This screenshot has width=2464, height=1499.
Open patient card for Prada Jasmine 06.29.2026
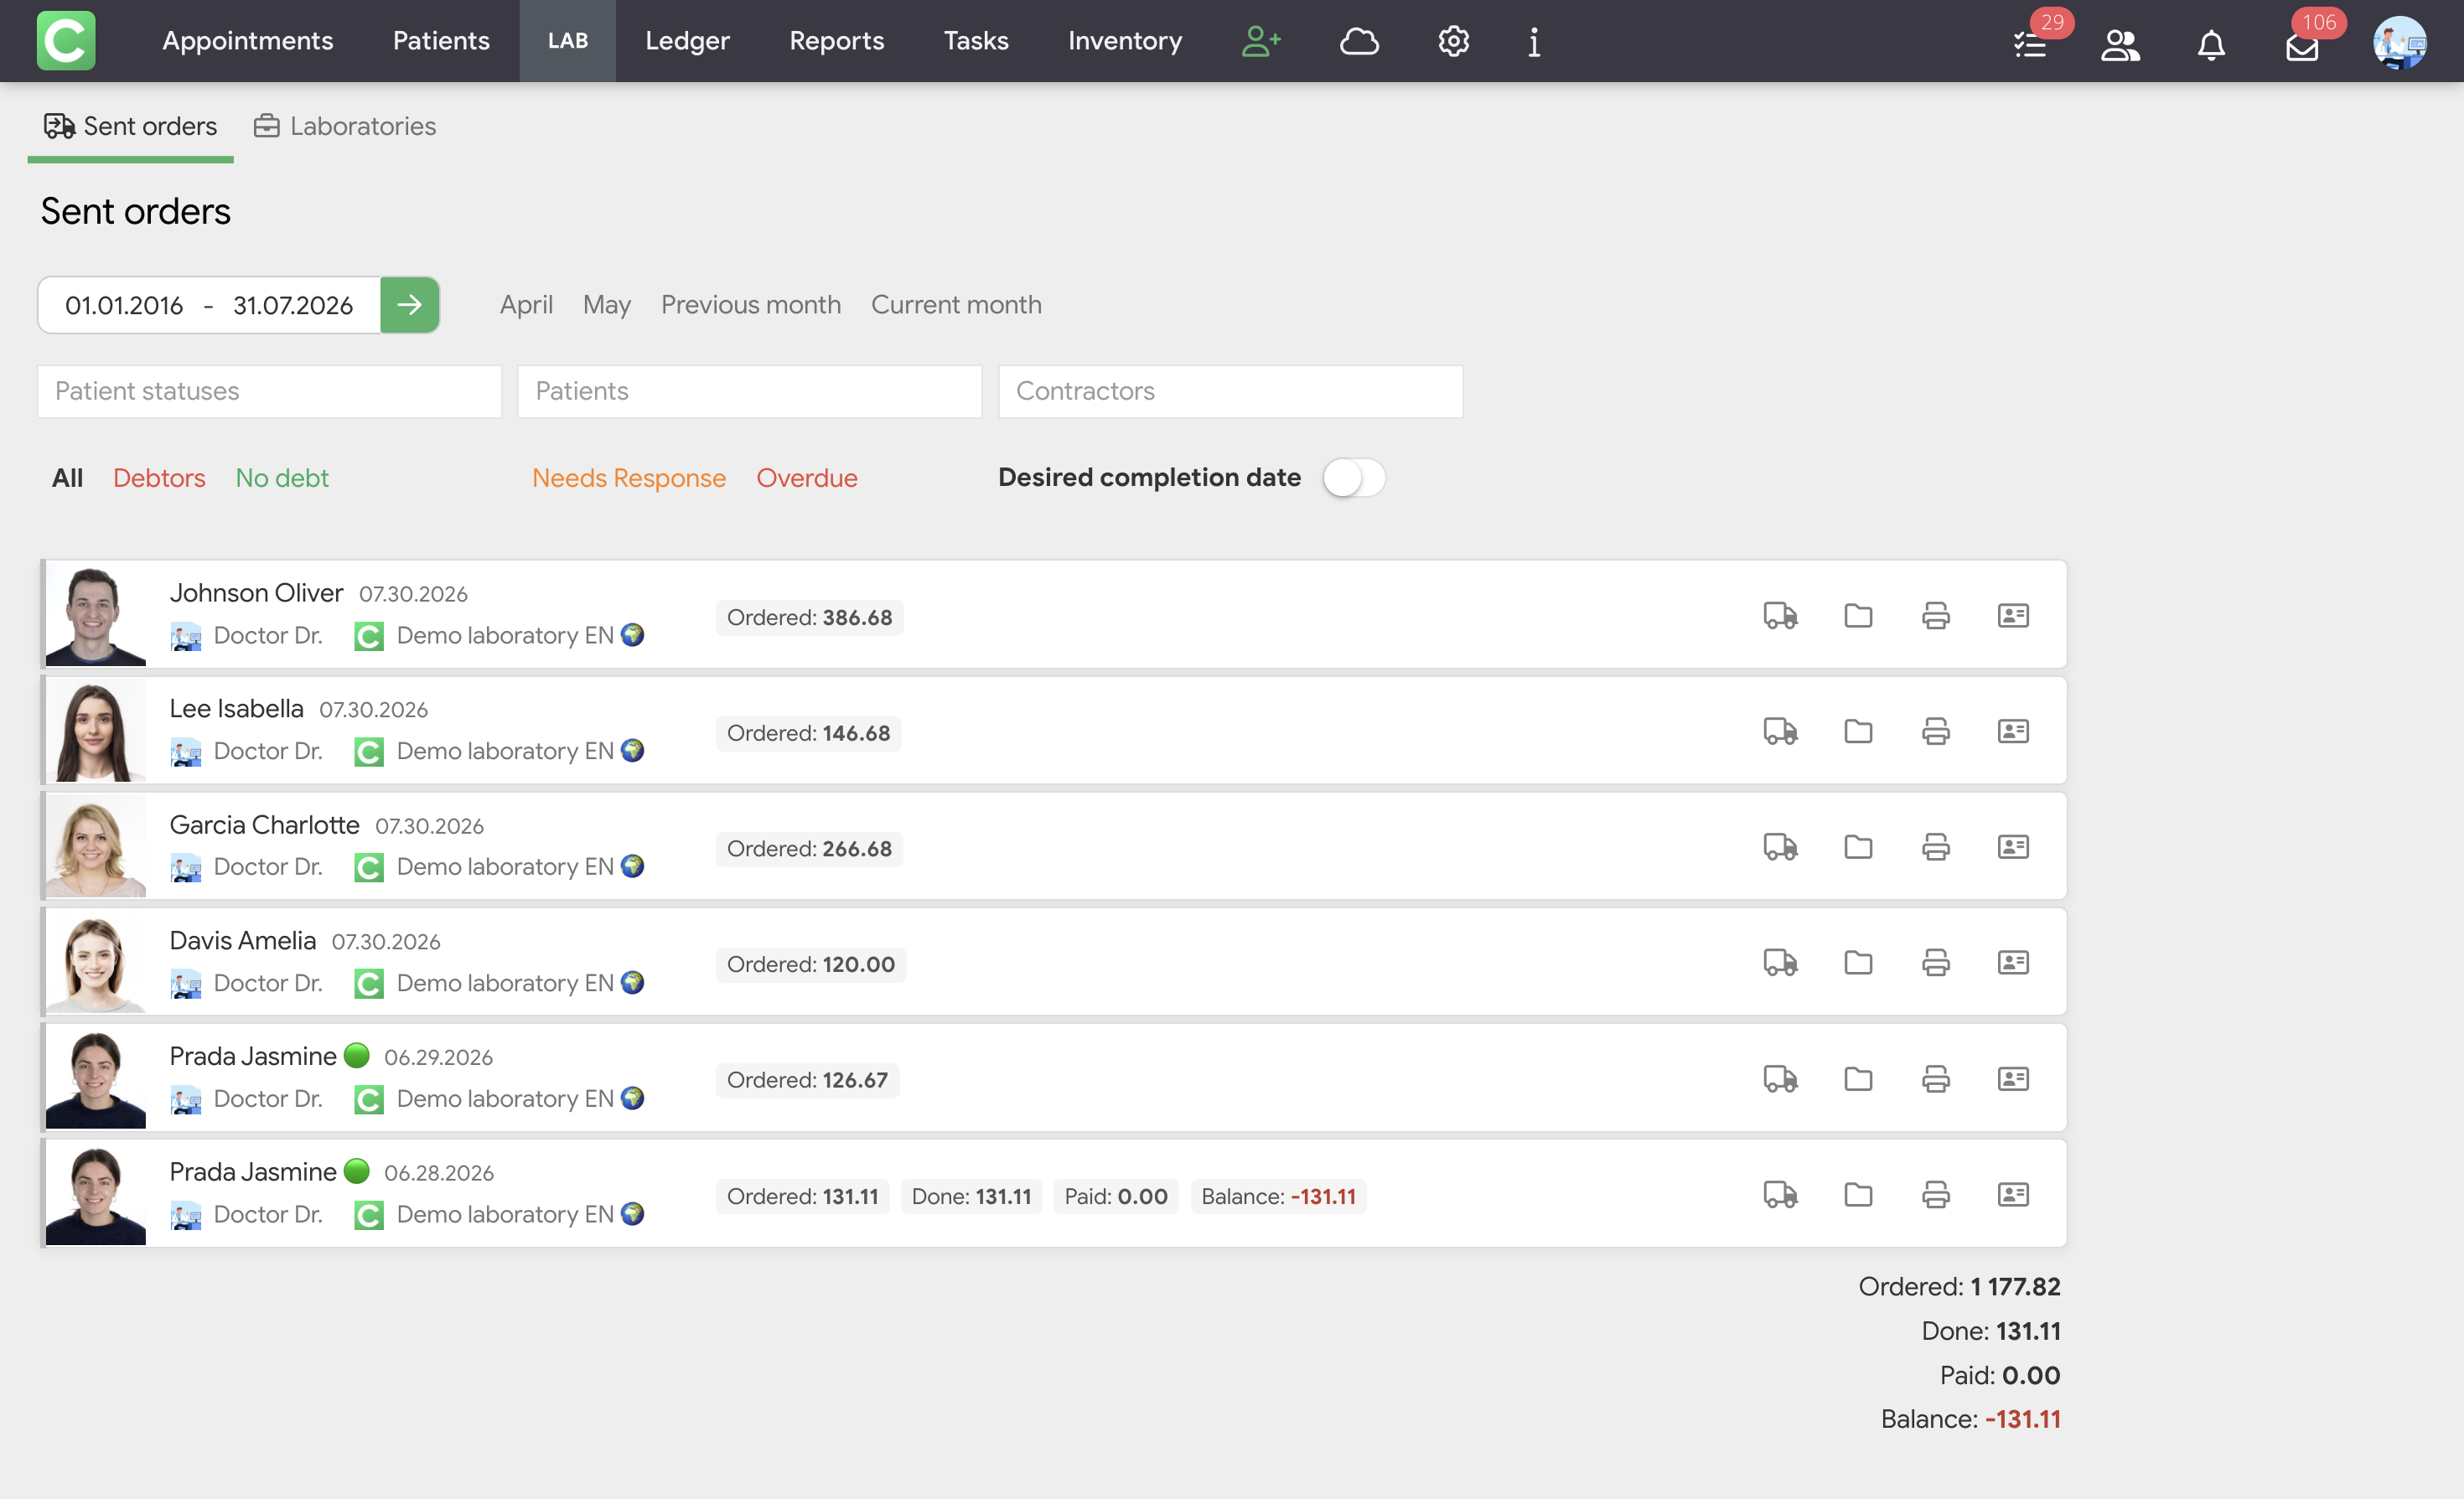[x=2013, y=1078]
